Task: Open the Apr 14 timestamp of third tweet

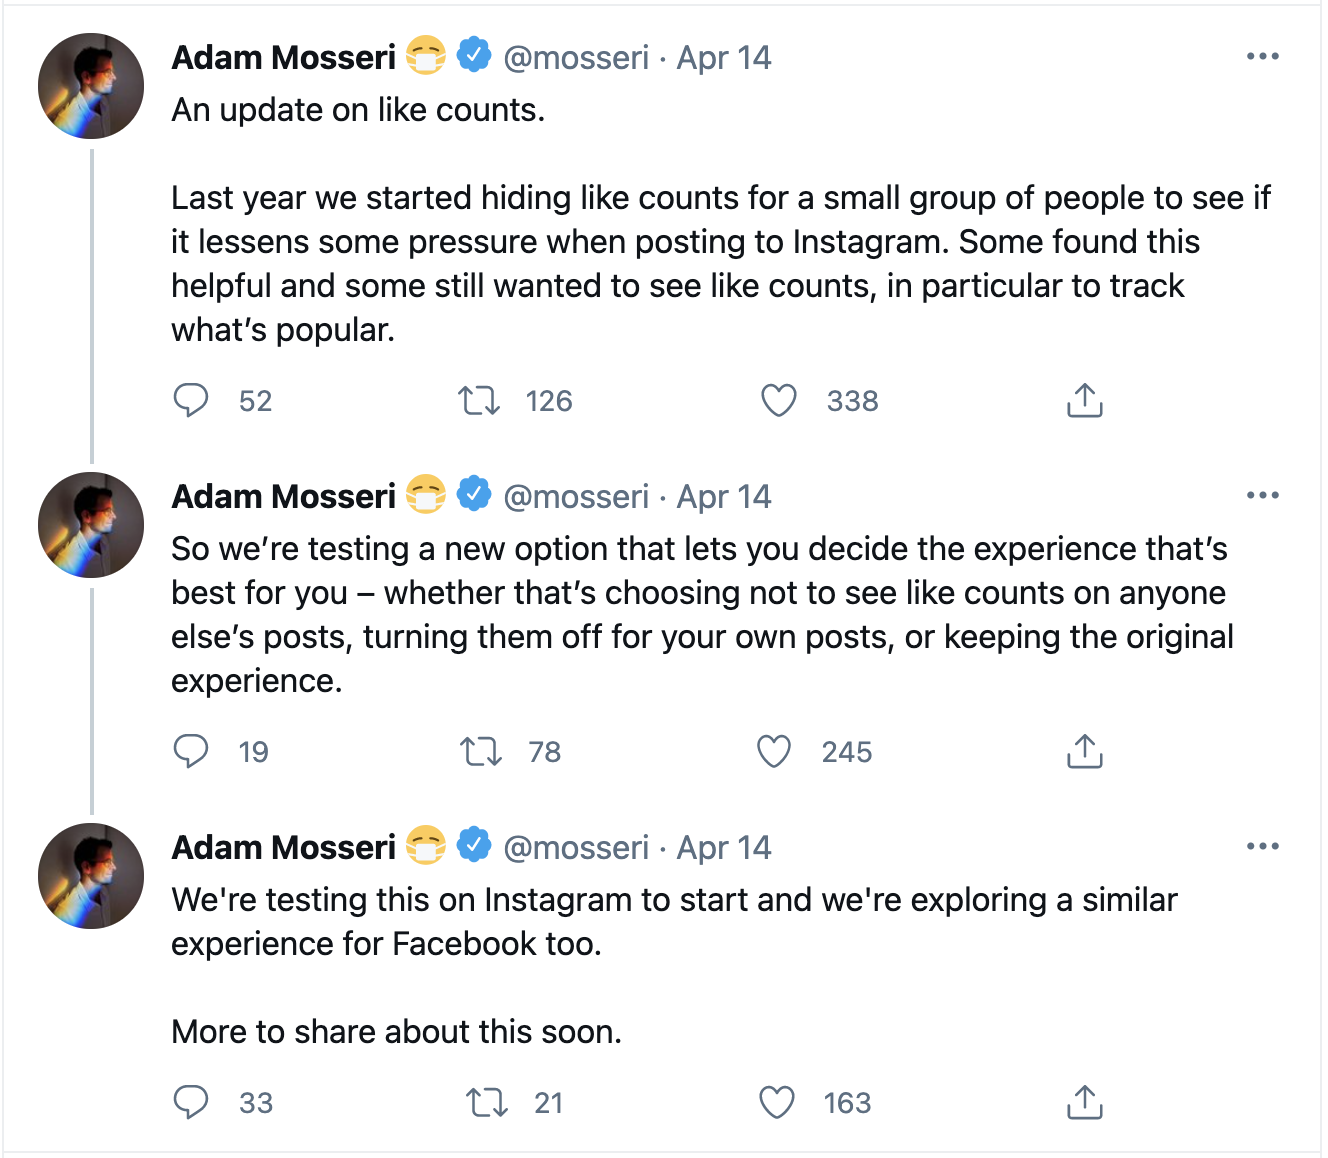Action: (x=724, y=848)
